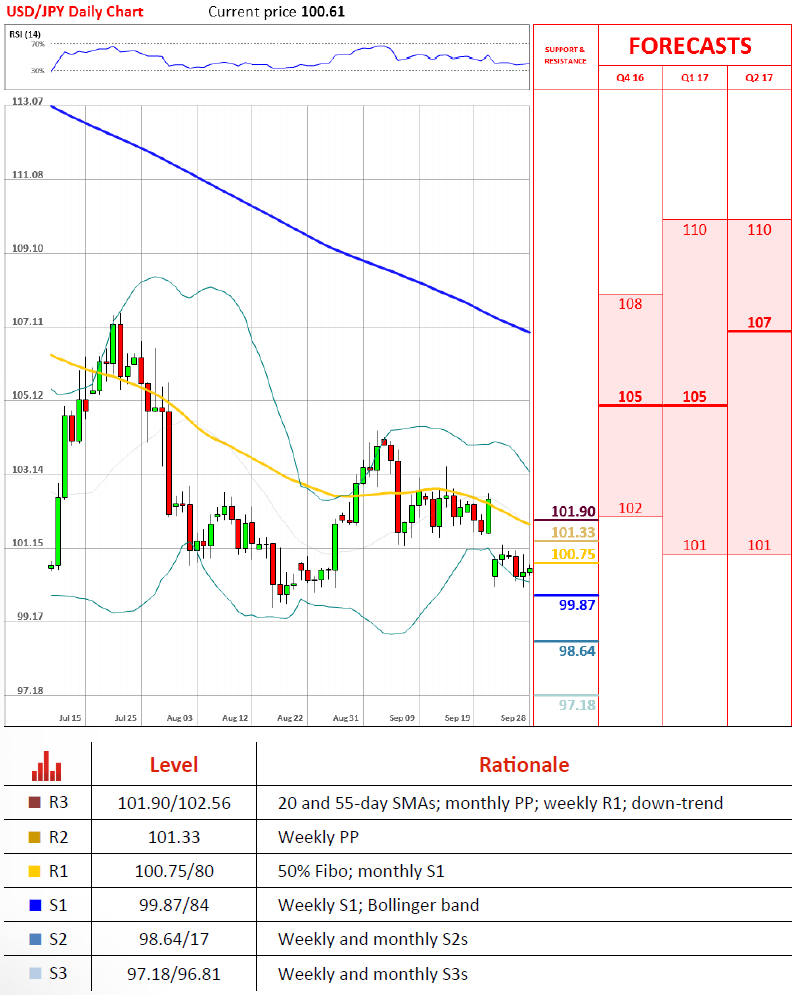Screen dimensions: 800x995
Task: Click the 99.87/84 level cell
Action: click(x=174, y=905)
